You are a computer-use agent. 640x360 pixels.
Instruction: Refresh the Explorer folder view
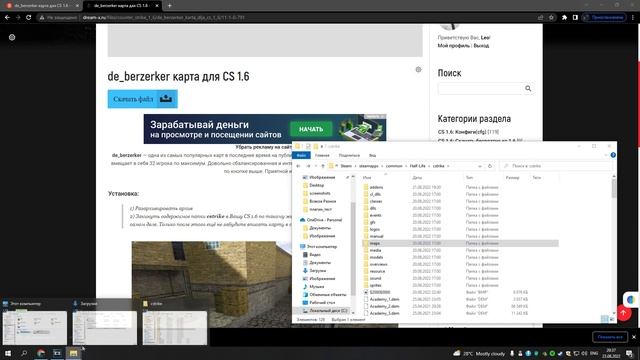pyautogui.click(x=490, y=166)
